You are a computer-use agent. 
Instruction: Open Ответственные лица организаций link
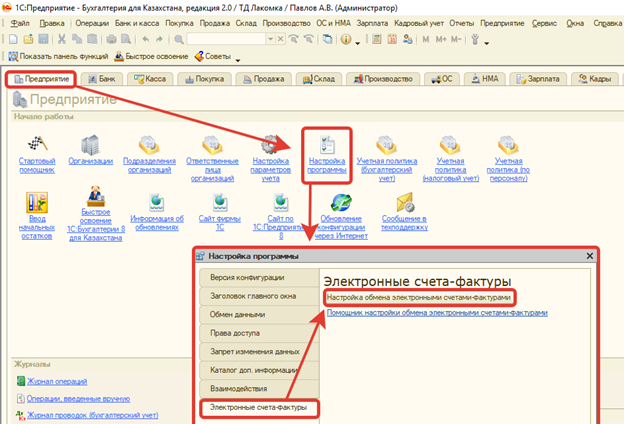pyautogui.click(x=212, y=170)
